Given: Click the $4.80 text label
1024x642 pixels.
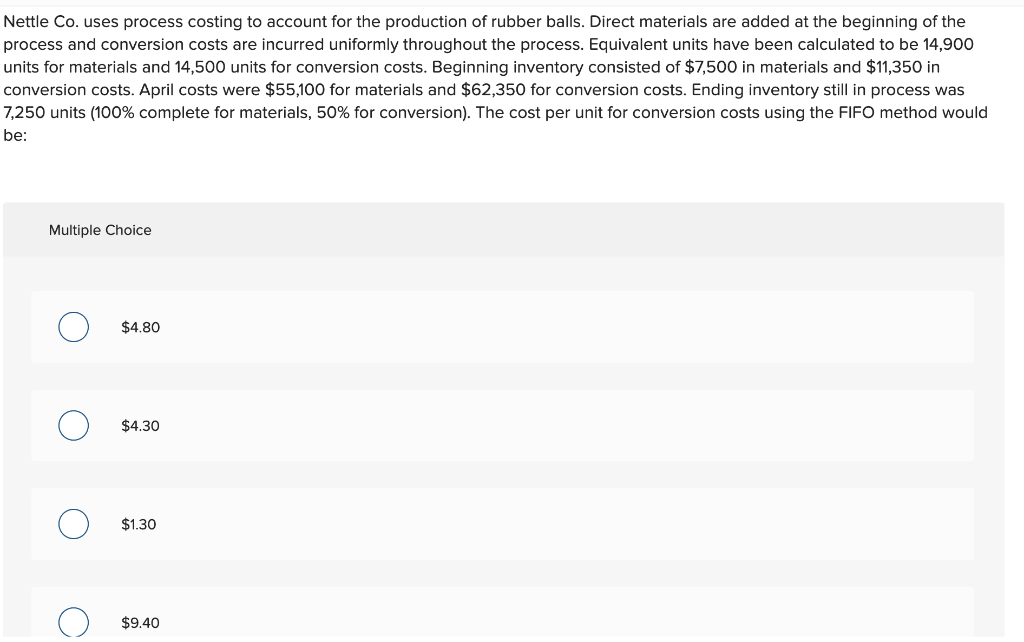Looking at the screenshot, I should (x=139, y=325).
